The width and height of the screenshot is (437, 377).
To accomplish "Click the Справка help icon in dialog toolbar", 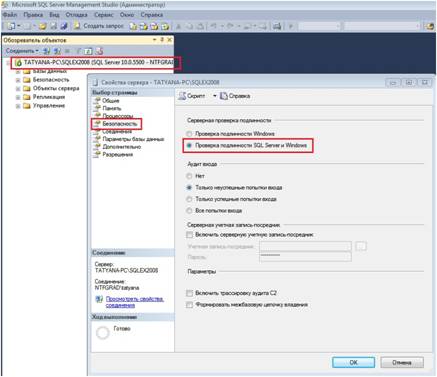I will pyautogui.click(x=235, y=96).
